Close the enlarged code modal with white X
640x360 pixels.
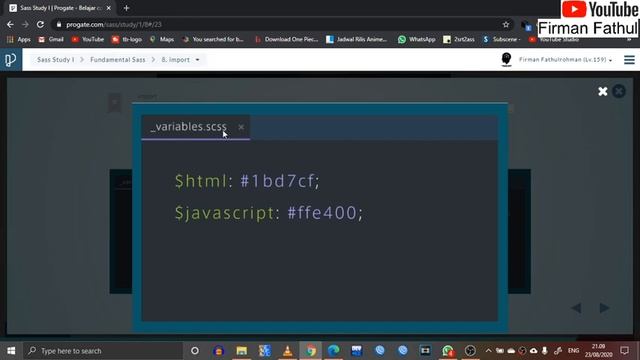pos(602,91)
